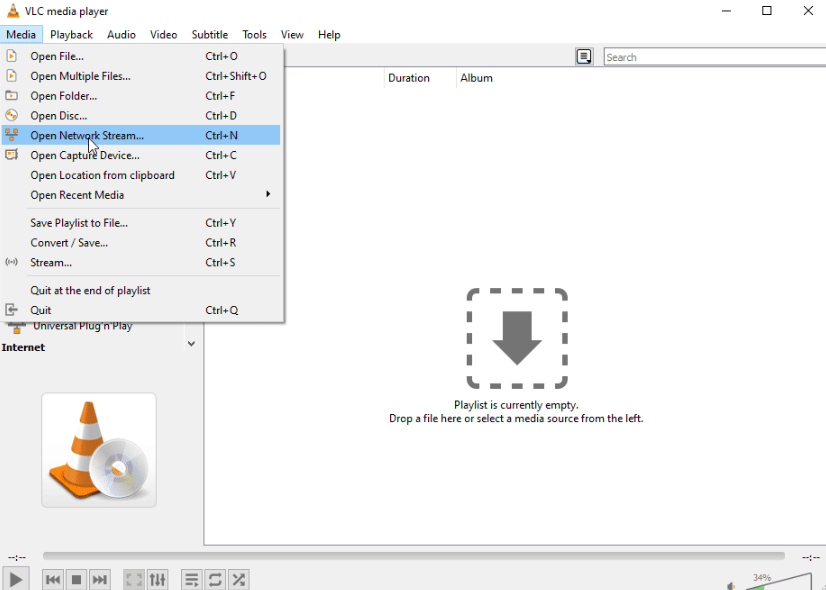Click the elapsed time label
The height and width of the screenshot is (590, 826).
(x=17, y=557)
